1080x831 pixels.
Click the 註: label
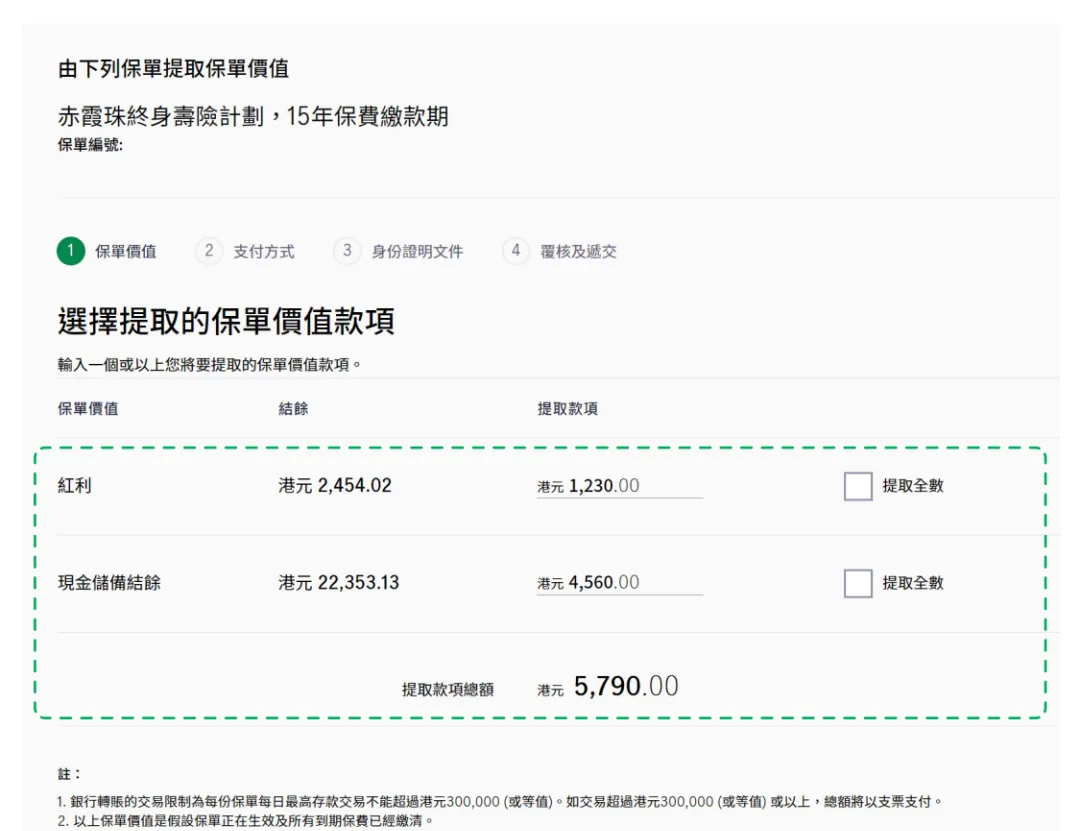tap(69, 774)
